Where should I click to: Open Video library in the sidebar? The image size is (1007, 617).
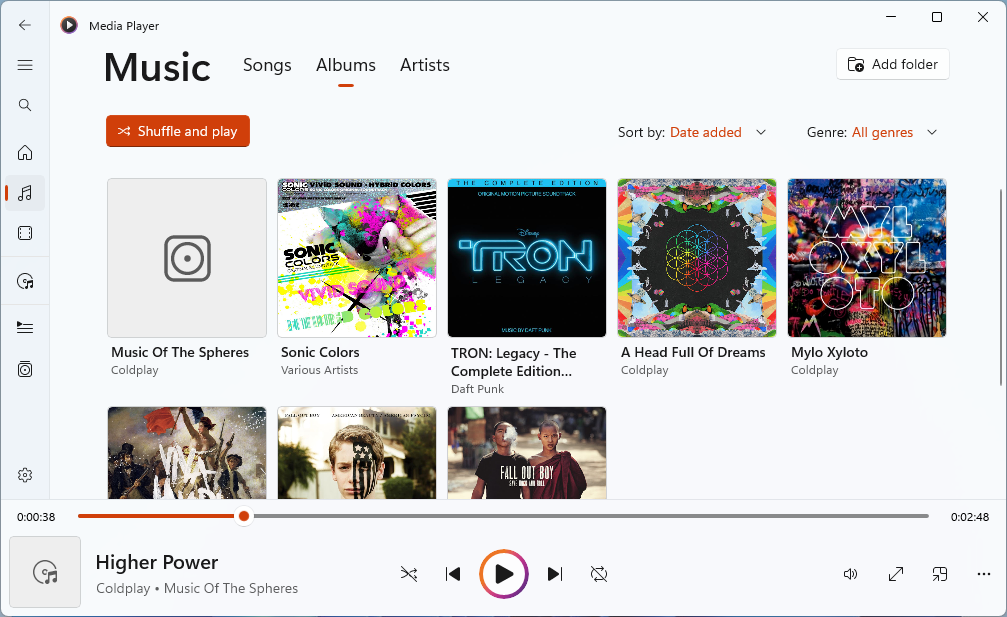tap(24, 233)
